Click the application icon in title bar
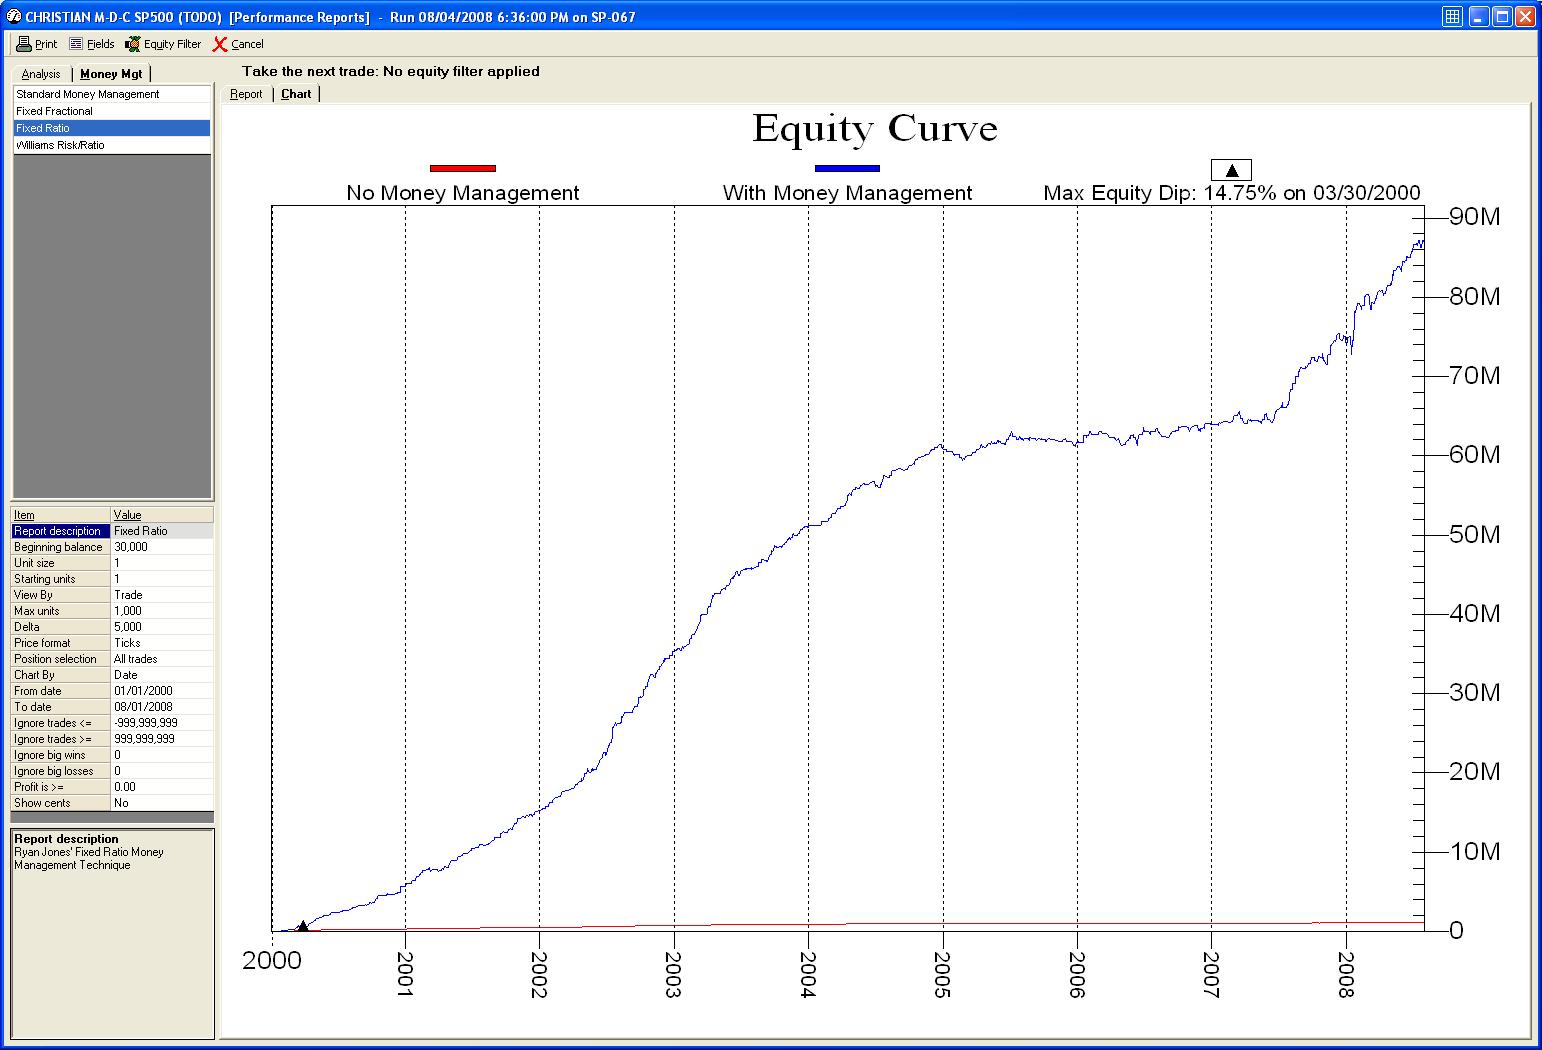 point(13,17)
